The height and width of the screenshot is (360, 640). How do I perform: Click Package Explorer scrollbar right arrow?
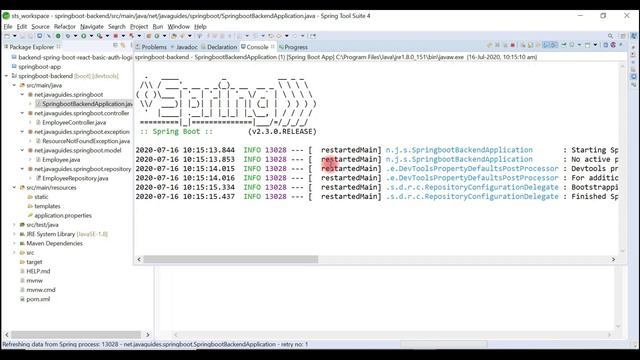coord(147,334)
